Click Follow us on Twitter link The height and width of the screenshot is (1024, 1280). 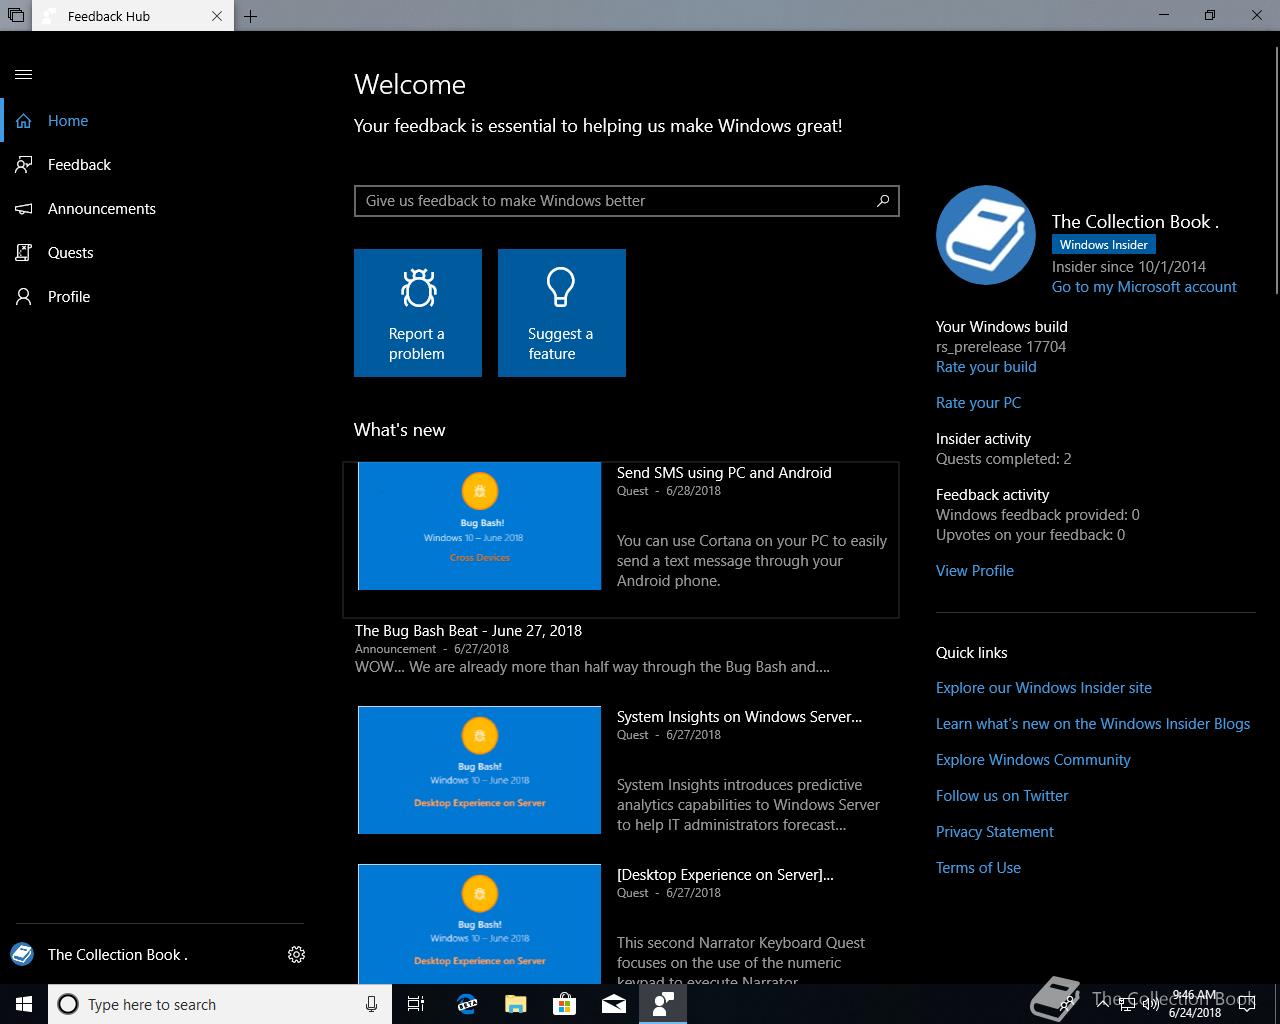pyautogui.click(x=1002, y=796)
